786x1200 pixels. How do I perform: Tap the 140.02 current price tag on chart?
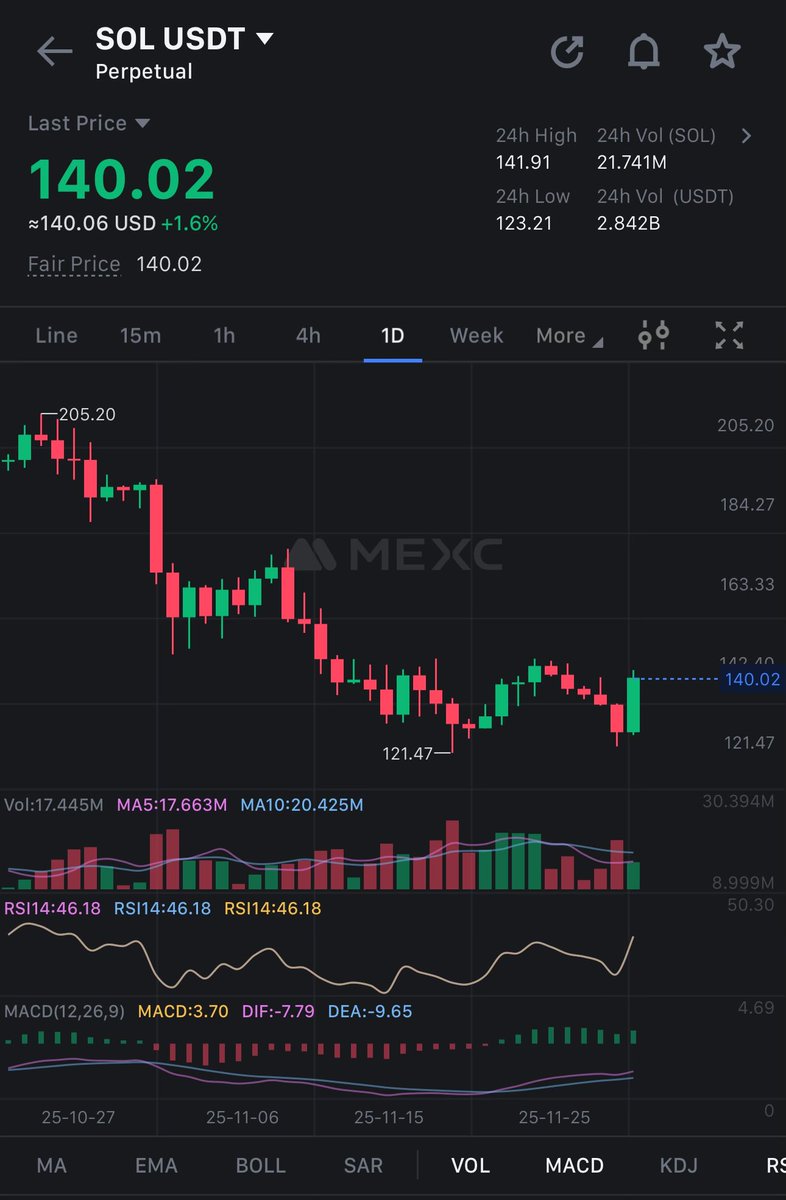[x=752, y=680]
